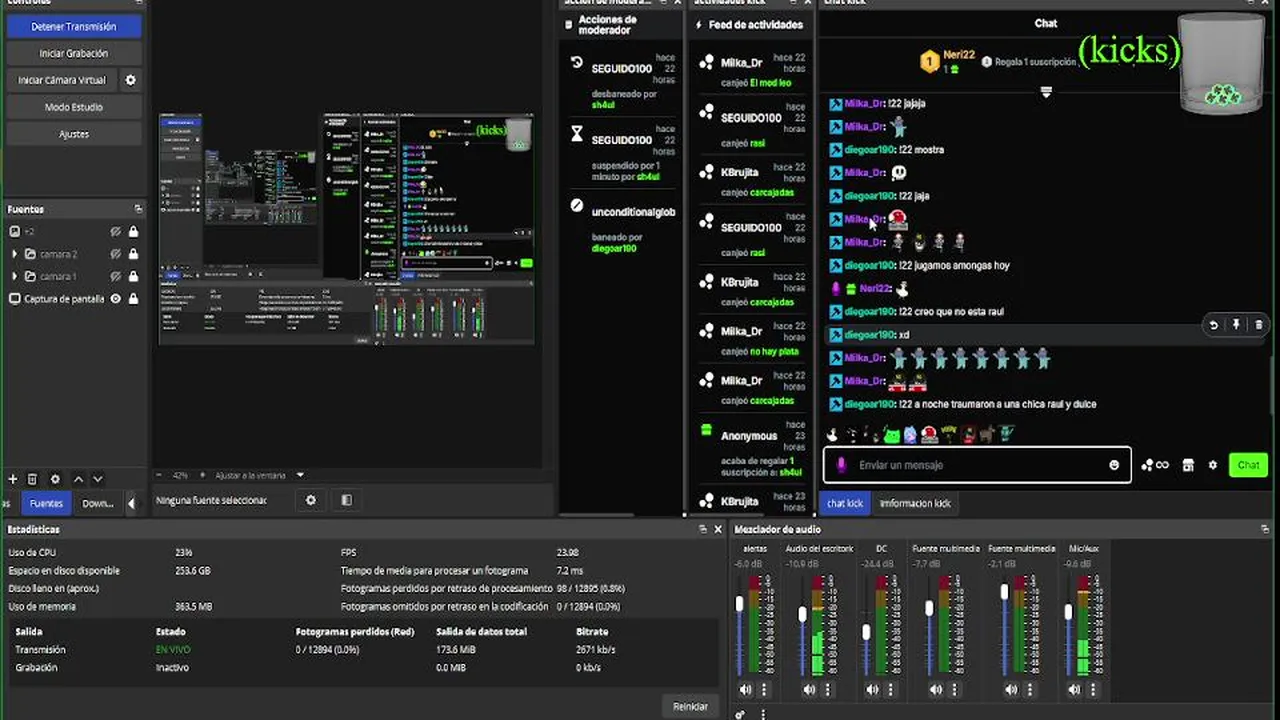Mute the Mic/Aux channel
The width and height of the screenshot is (1280, 720).
[x=1074, y=689]
